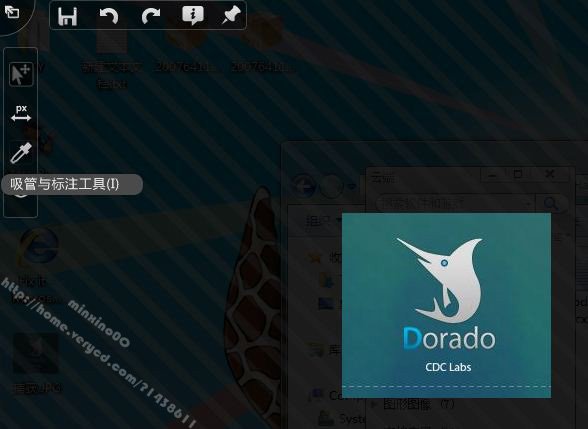Open the info speech bubble icon
The height and width of the screenshot is (429, 588).
point(193,16)
